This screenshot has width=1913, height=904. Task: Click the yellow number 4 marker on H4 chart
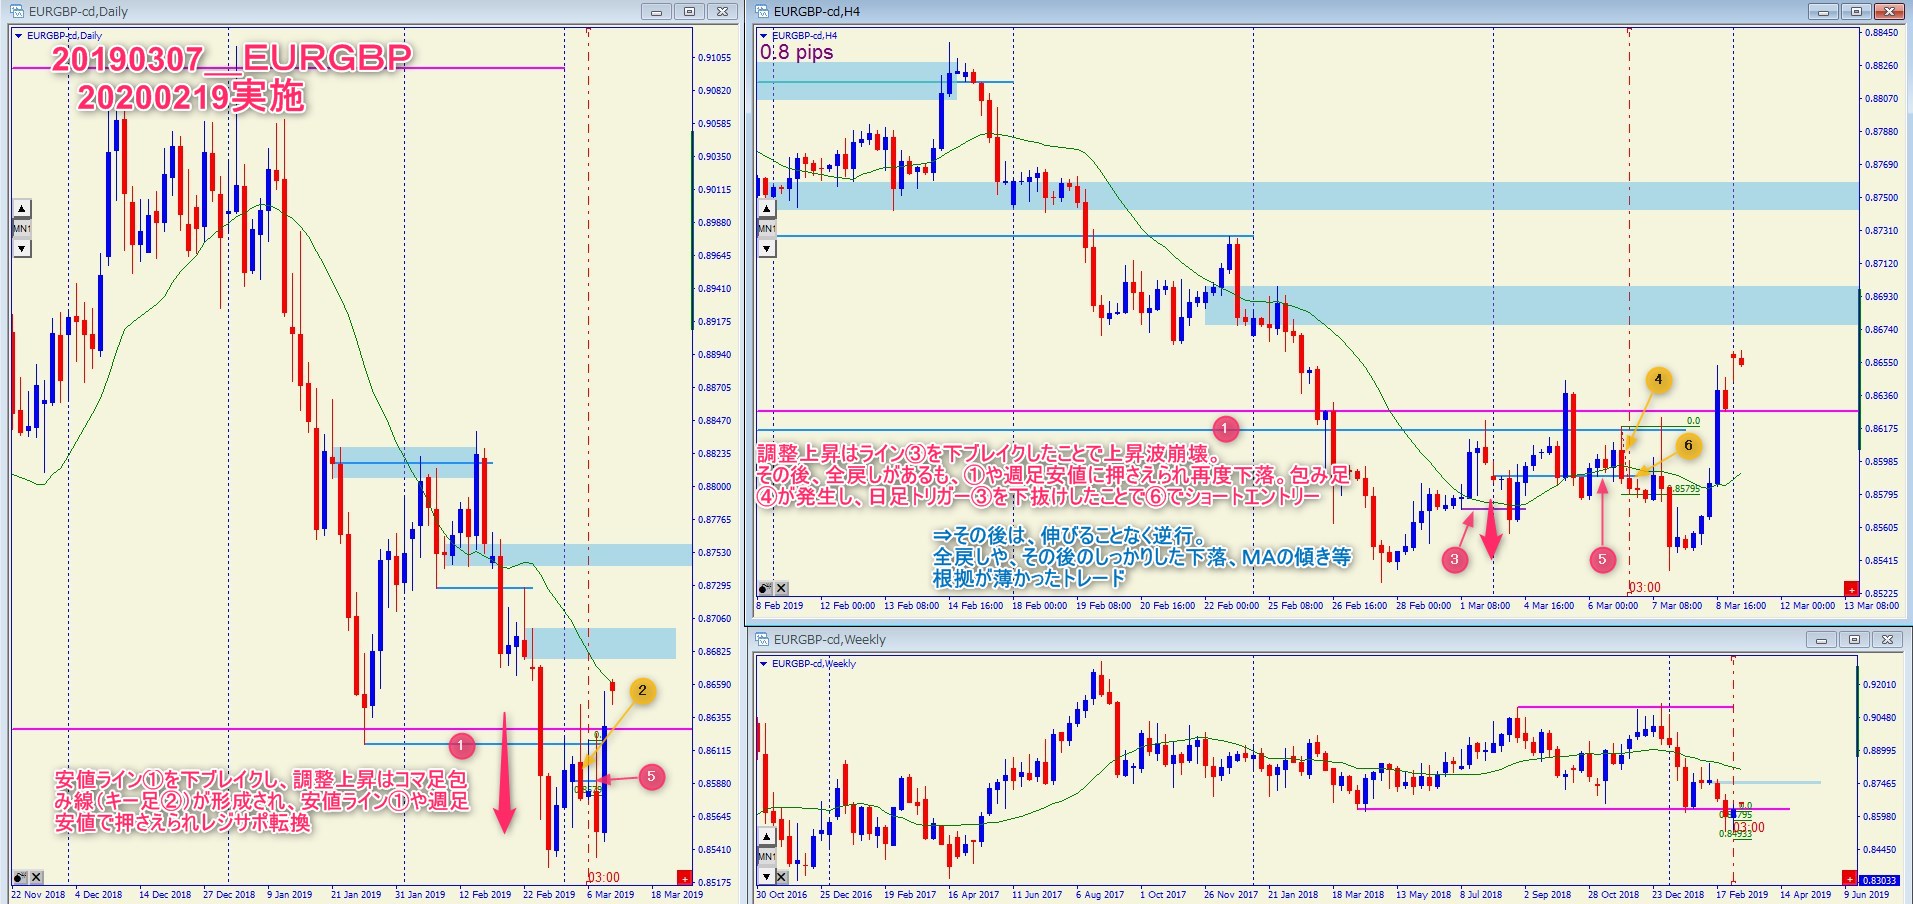[1658, 379]
